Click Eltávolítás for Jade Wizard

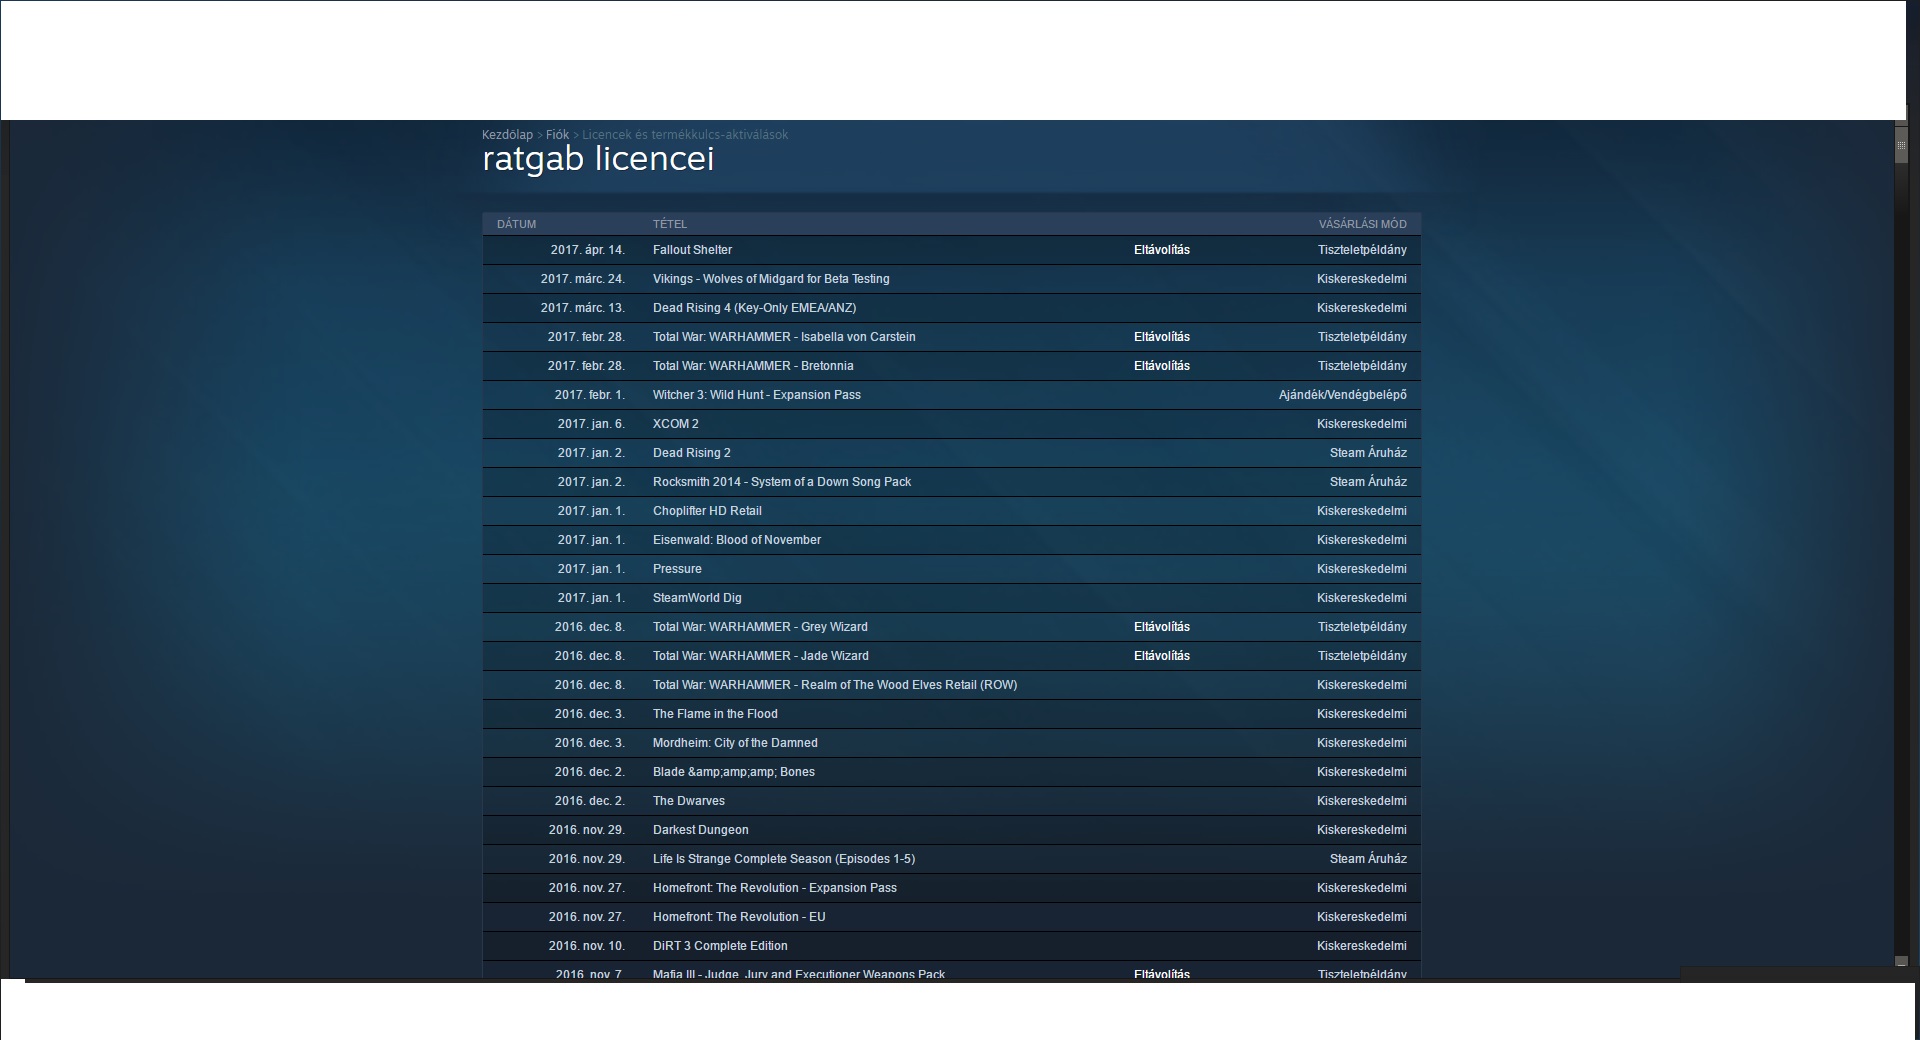coord(1162,656)
